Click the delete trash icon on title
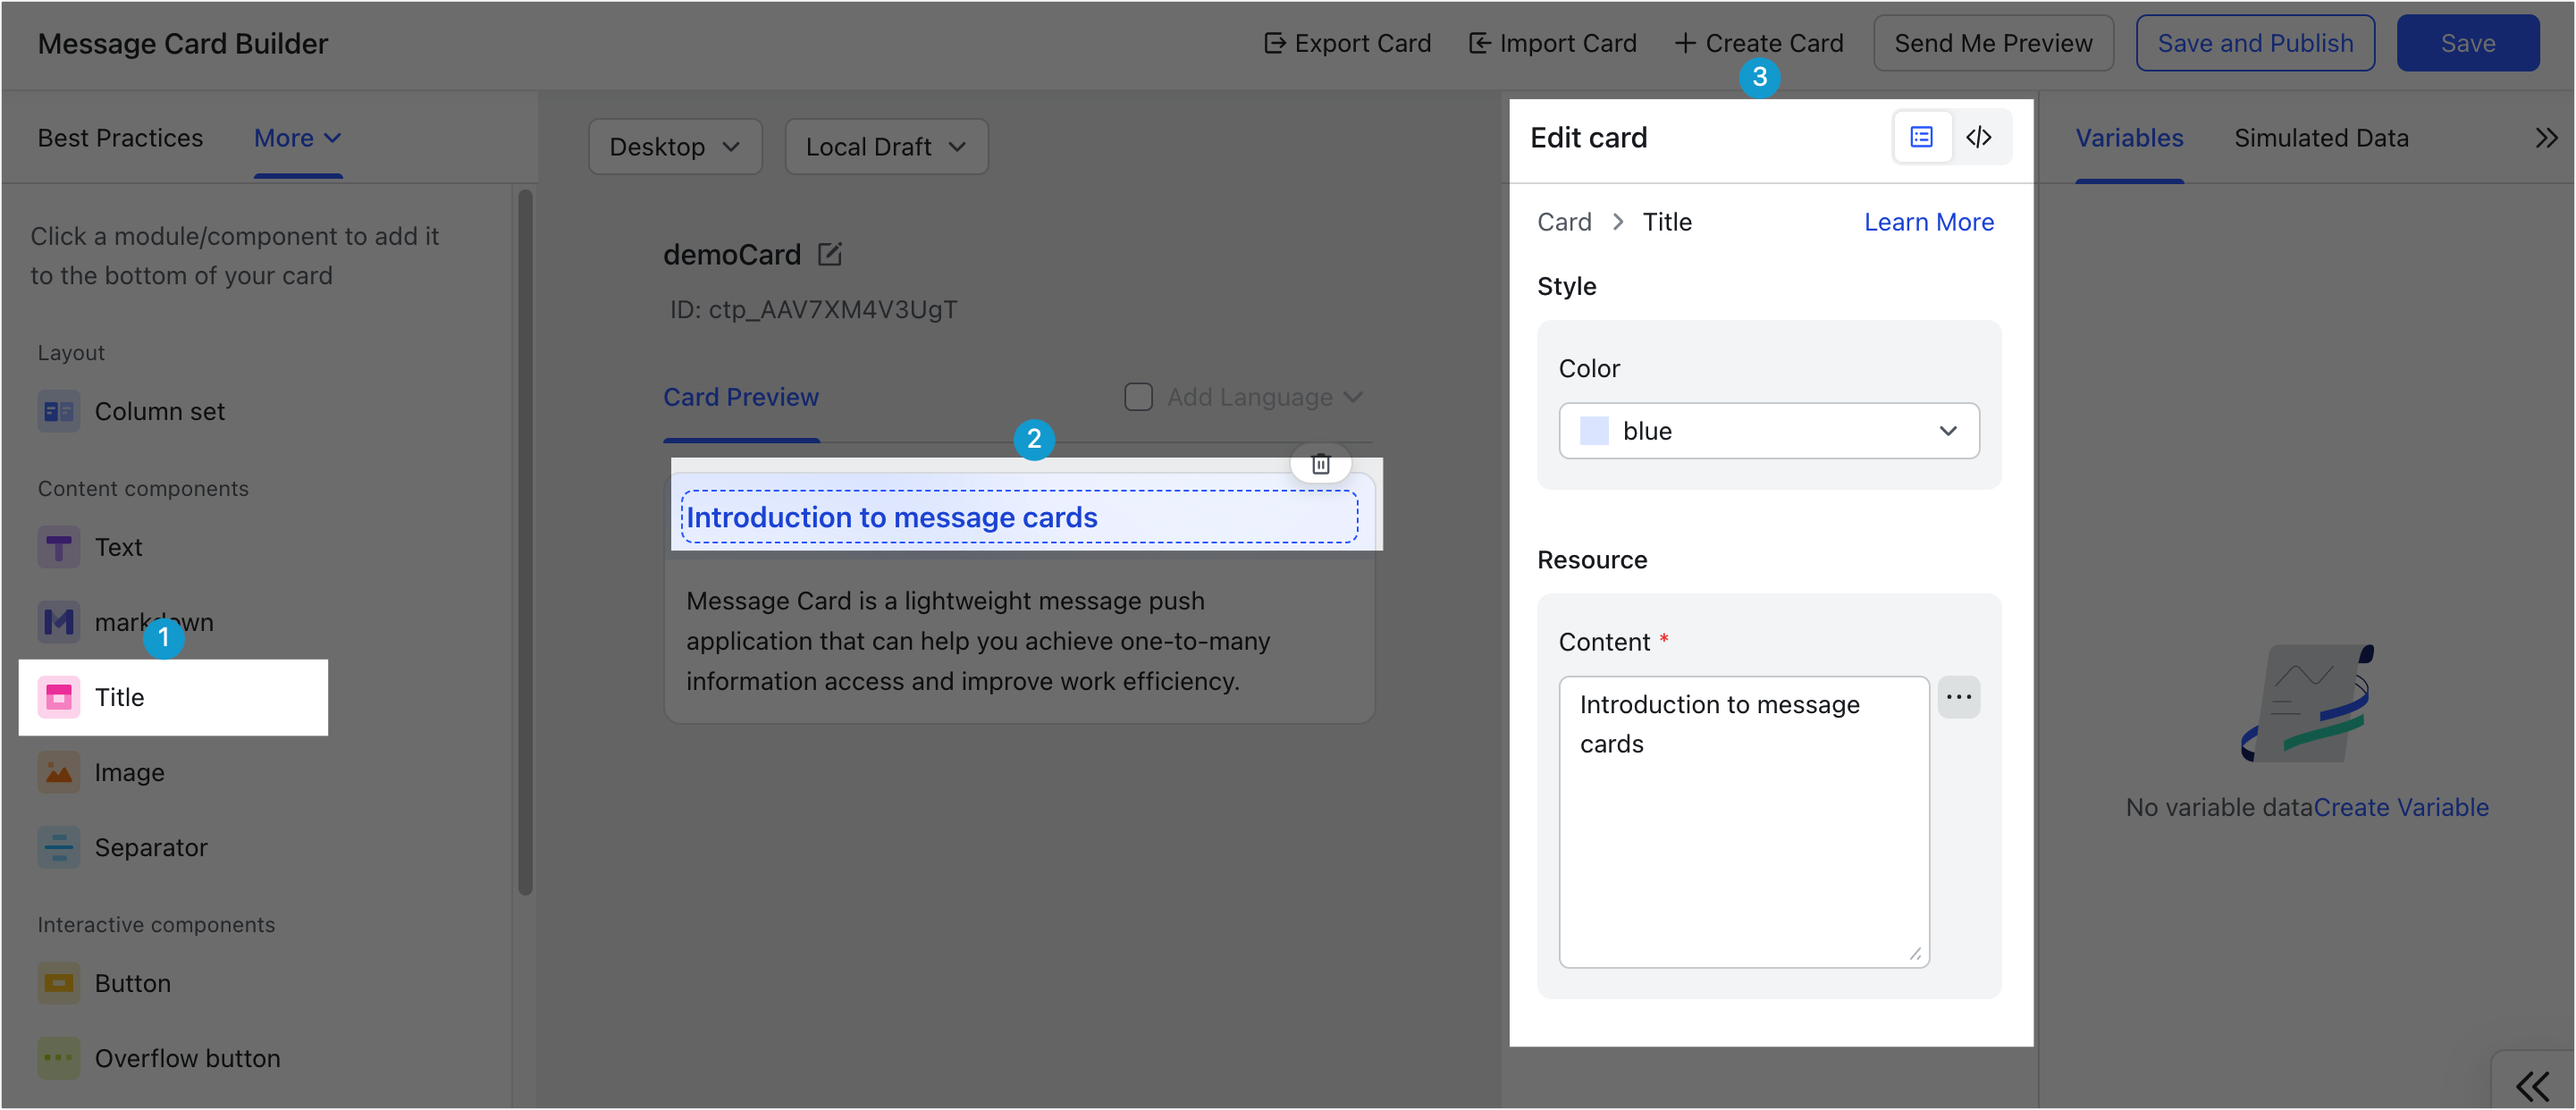Image resolution: width=2576 pixels, height=1110 pixels. point(1320,464)
